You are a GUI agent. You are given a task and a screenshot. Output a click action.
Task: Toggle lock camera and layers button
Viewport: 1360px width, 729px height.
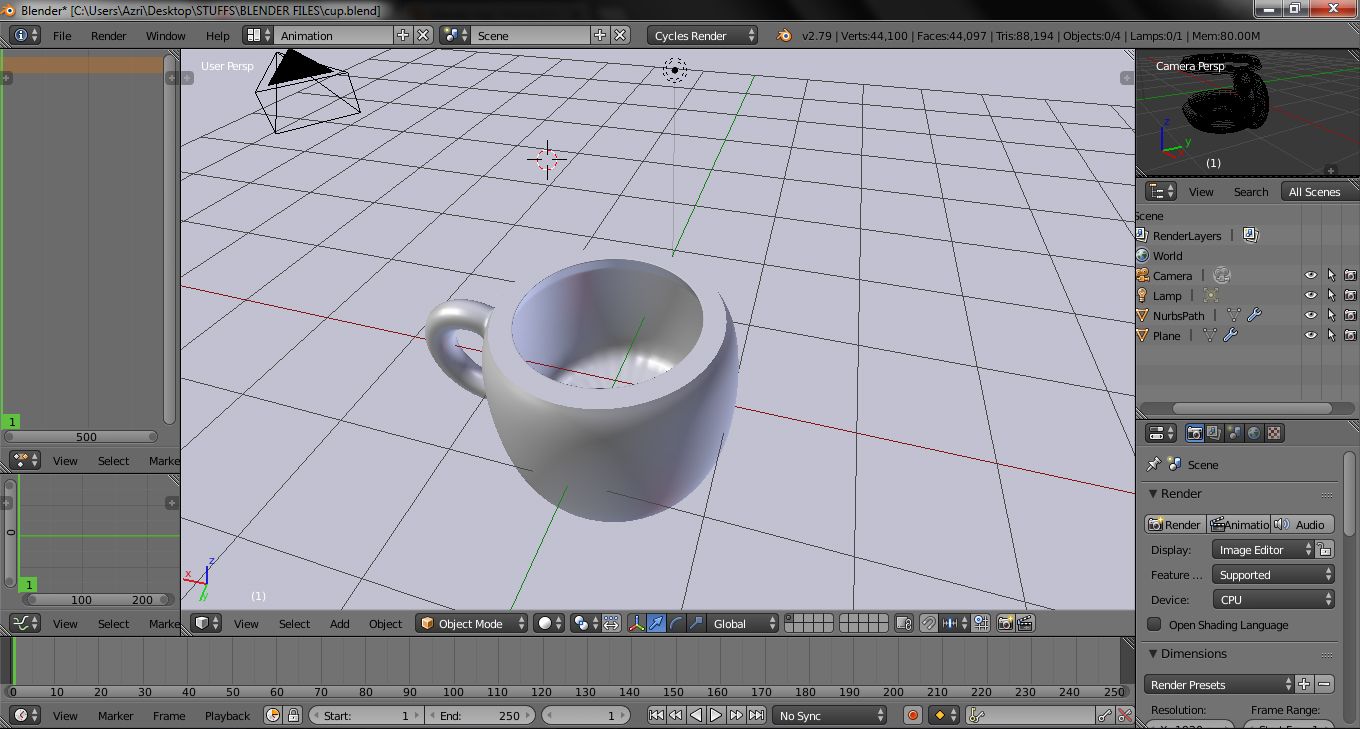point(903,623)
